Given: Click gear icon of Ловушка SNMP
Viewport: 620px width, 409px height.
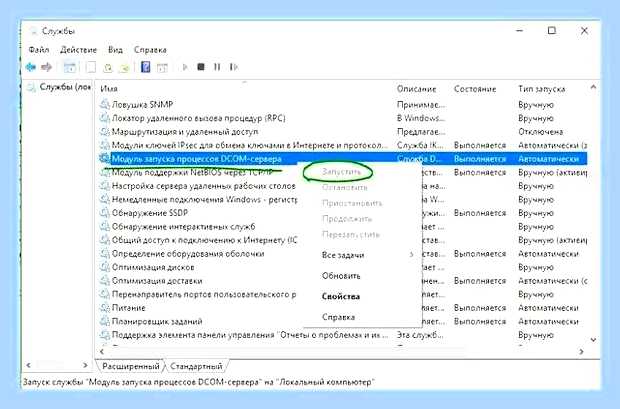Looking at the screenshot, I should (104, 105).
